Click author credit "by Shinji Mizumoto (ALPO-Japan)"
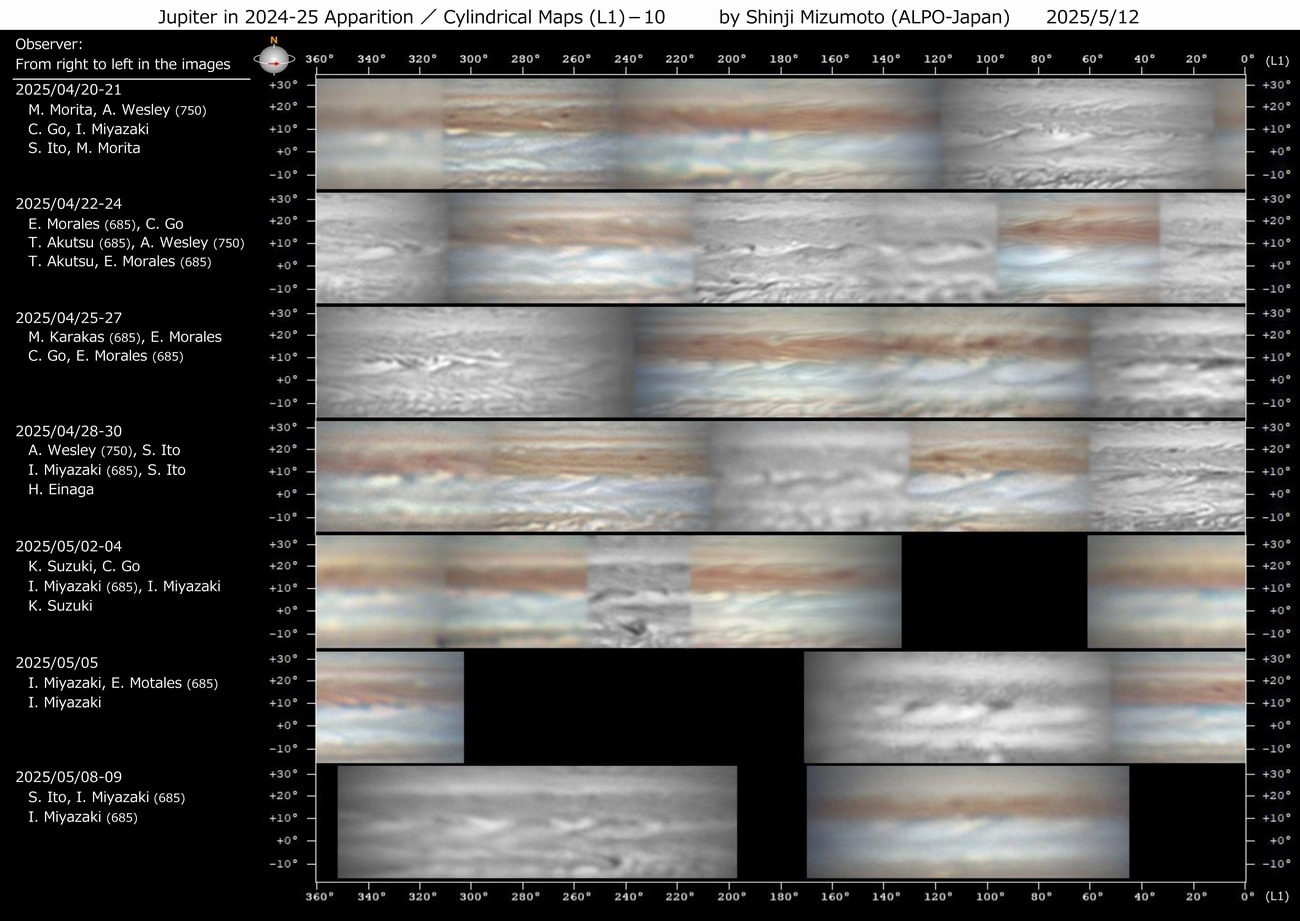1300x921 pixels. 864,18
